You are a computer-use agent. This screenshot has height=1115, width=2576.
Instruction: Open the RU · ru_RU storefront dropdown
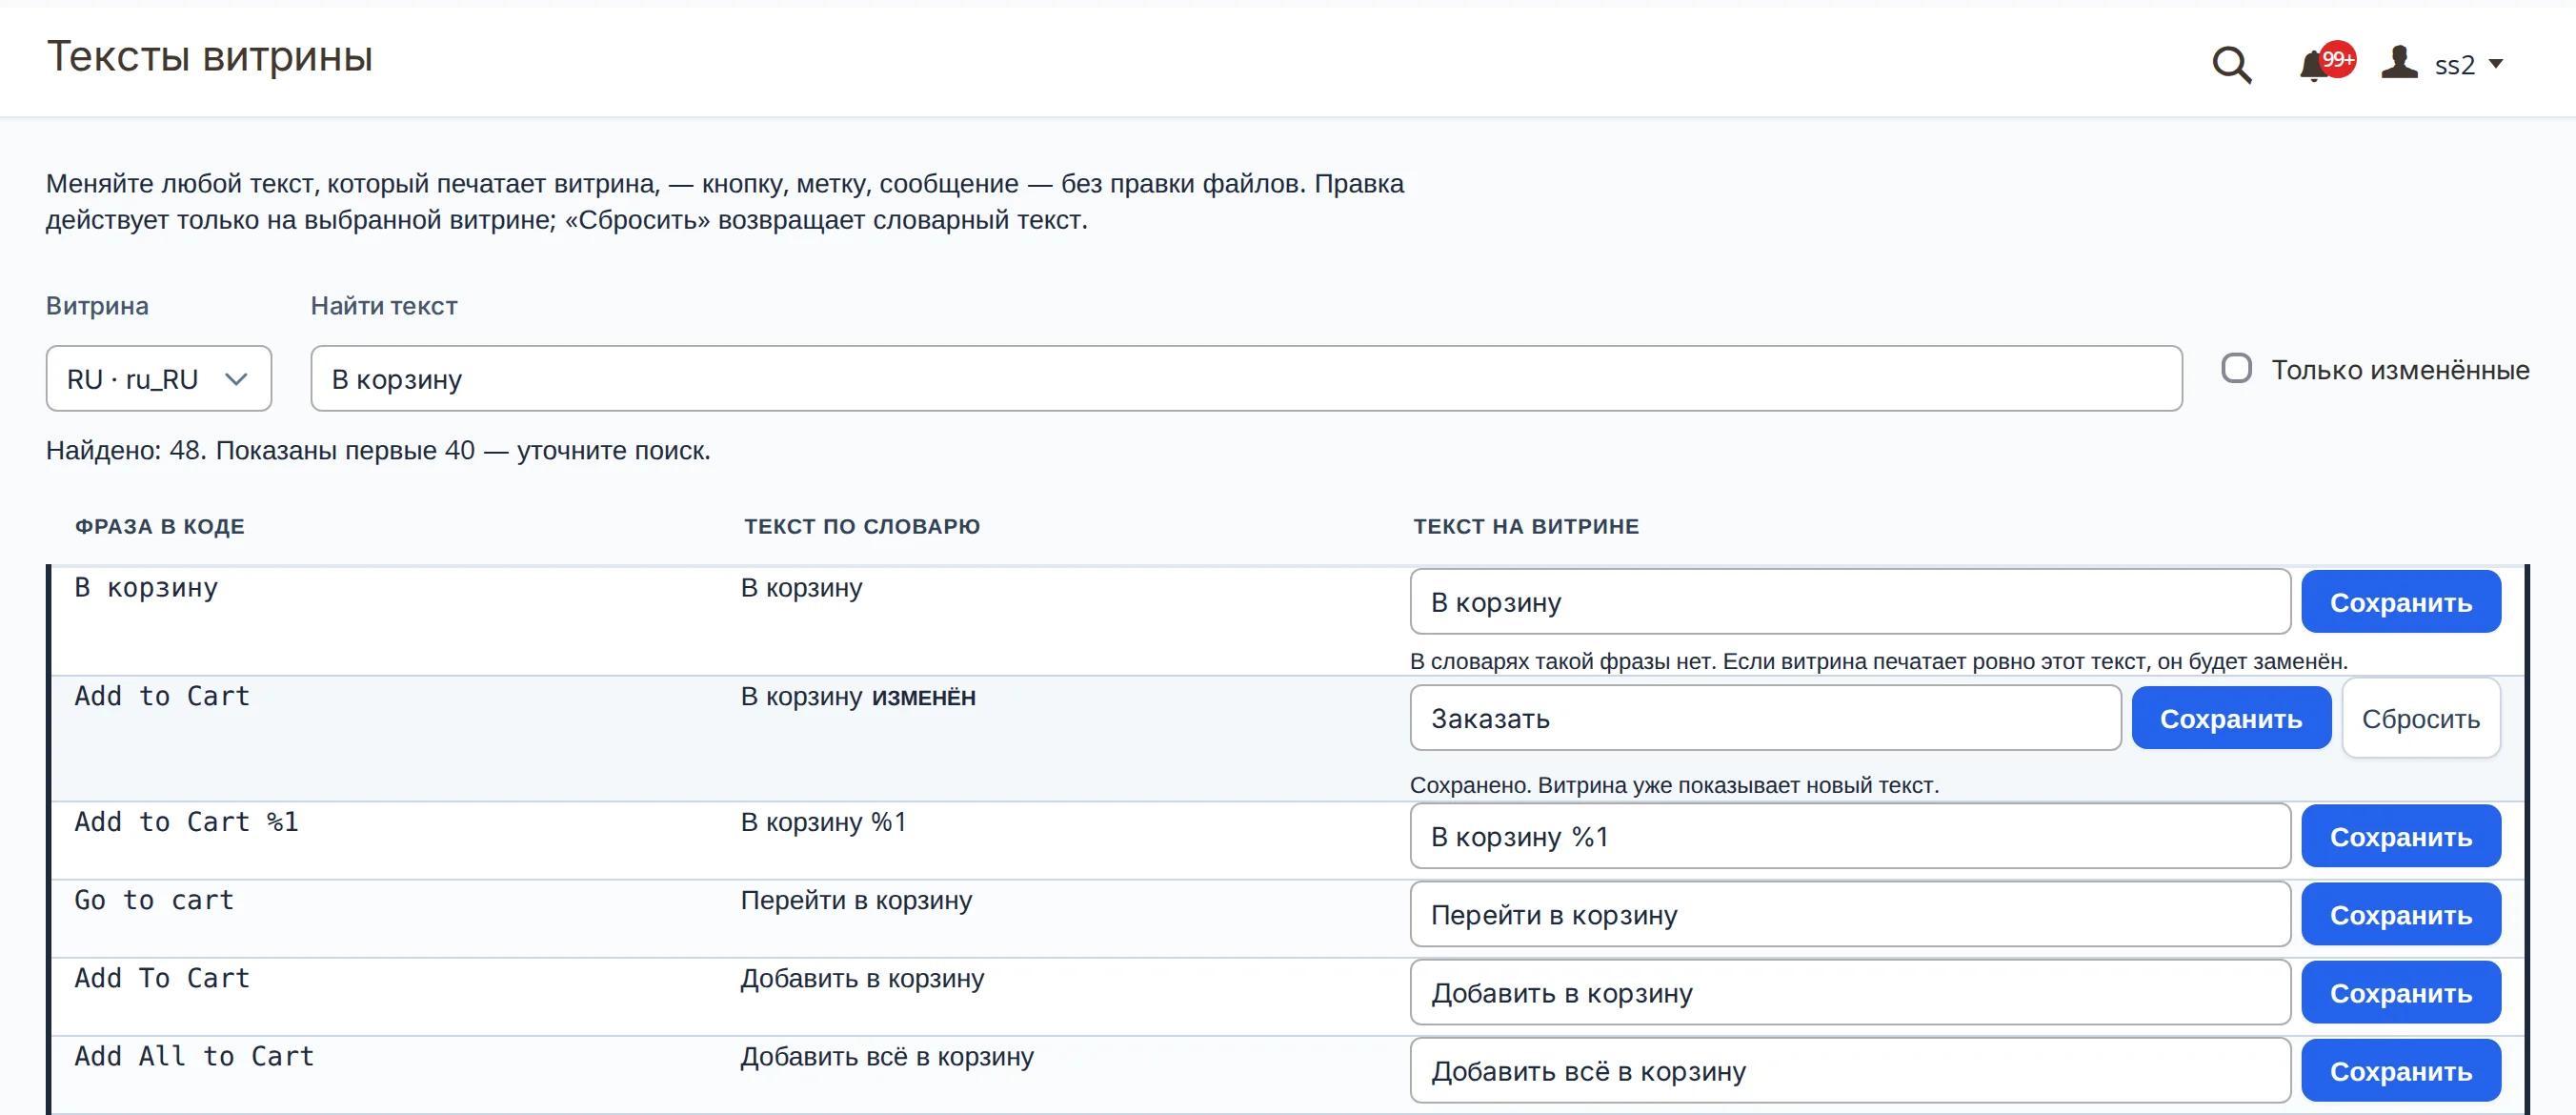[x=158, y=379]
